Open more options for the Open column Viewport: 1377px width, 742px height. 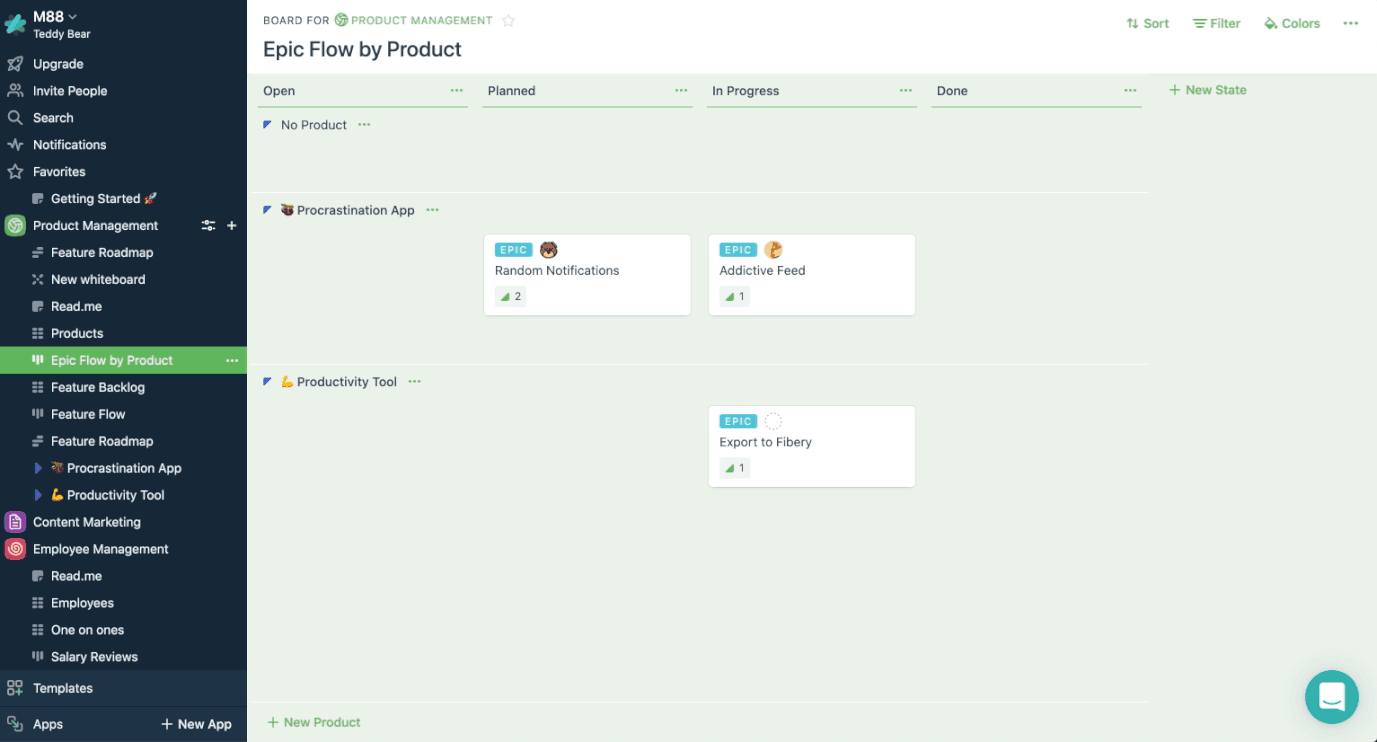tap(457, 90)
